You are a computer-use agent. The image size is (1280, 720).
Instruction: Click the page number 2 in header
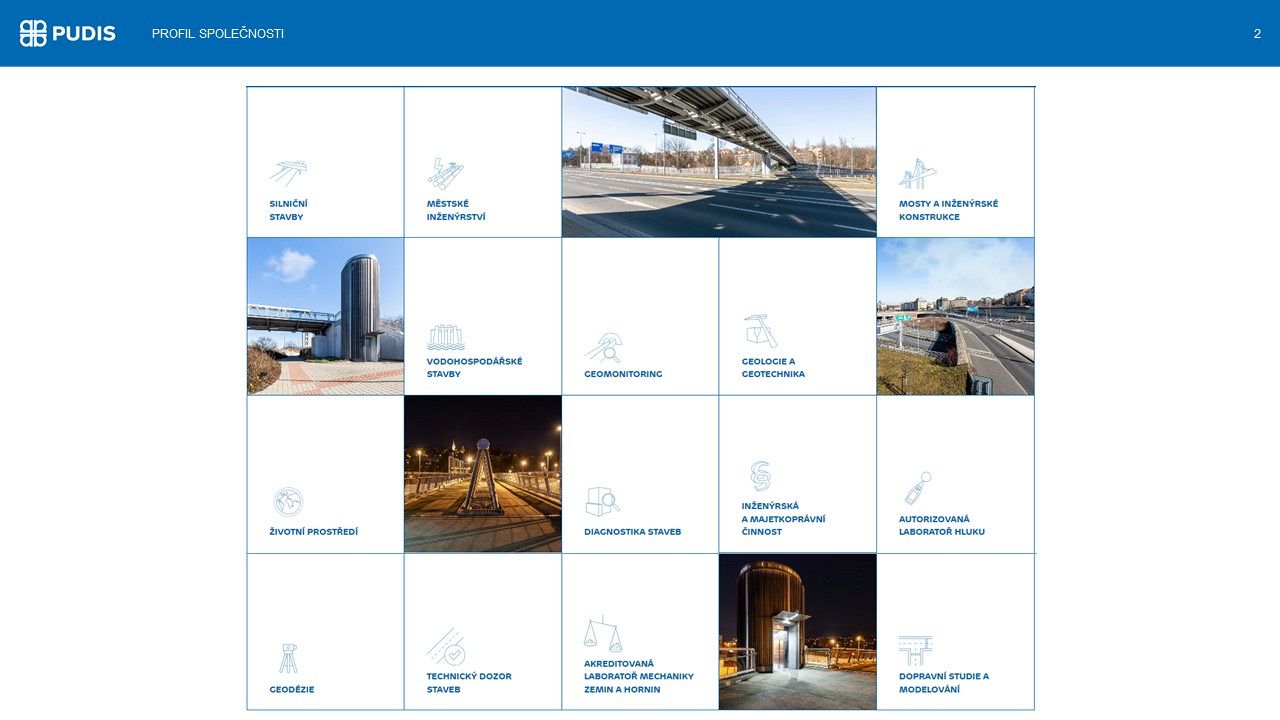point(1257,34)
